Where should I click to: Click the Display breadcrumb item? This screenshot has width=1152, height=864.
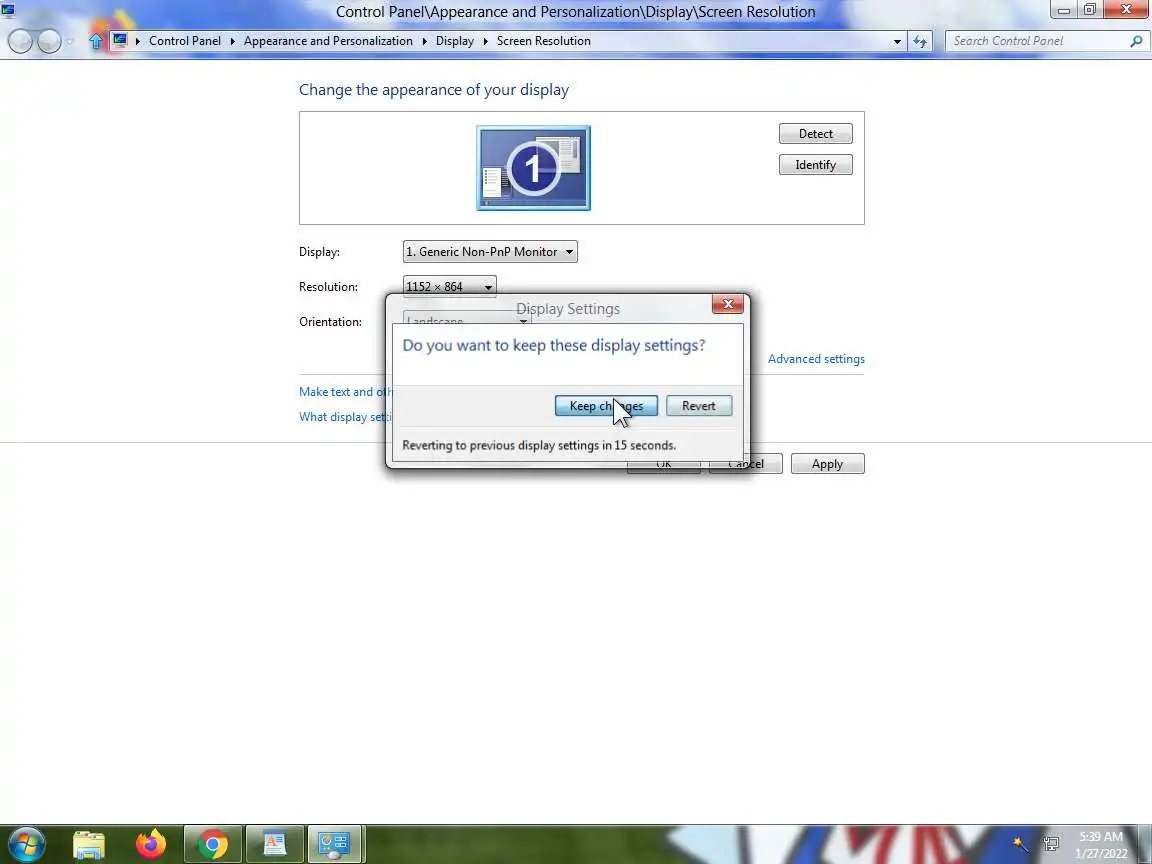coord(455,41)
